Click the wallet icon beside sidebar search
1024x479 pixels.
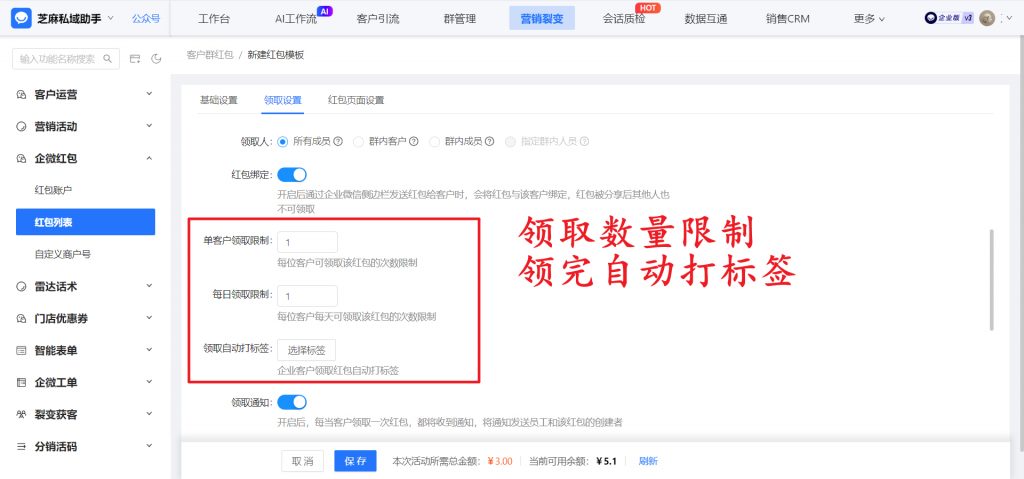pyautogui.click(x=135, y=59)
